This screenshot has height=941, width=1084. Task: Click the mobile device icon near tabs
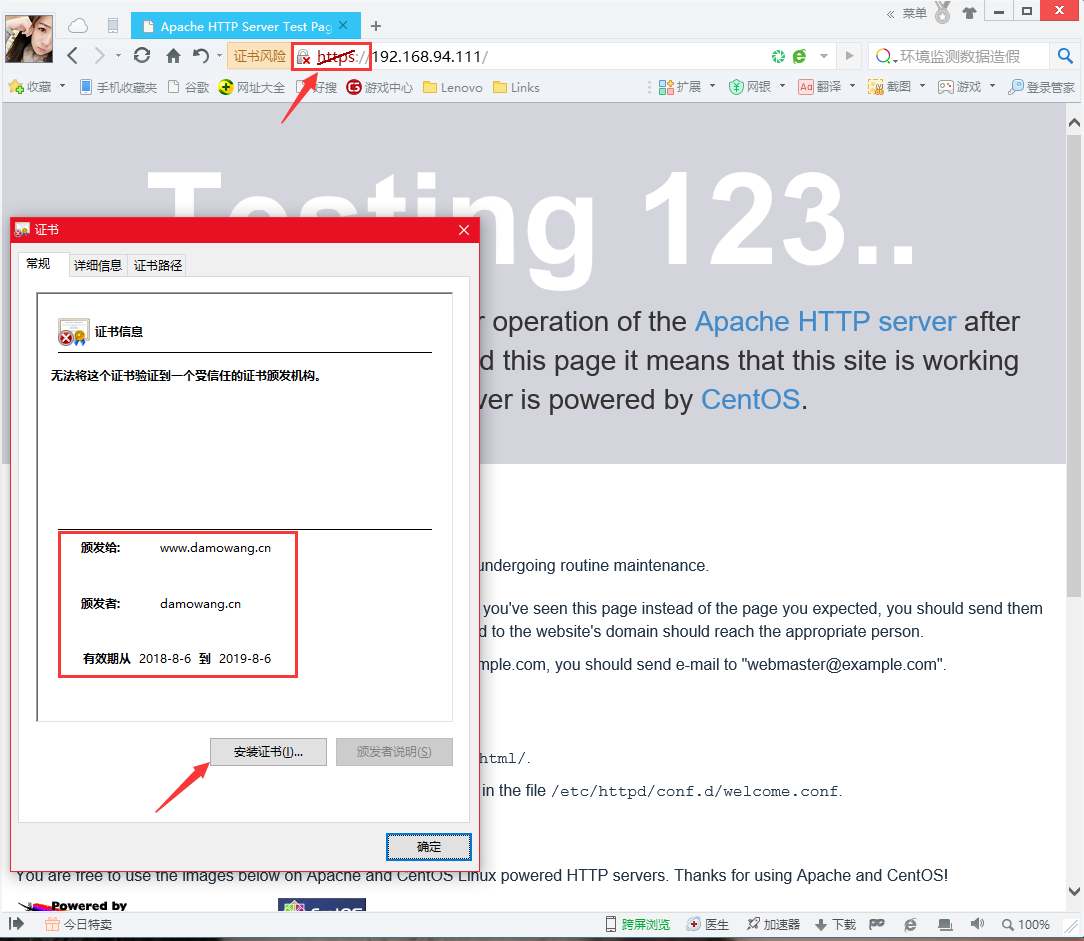click(113, 26)
